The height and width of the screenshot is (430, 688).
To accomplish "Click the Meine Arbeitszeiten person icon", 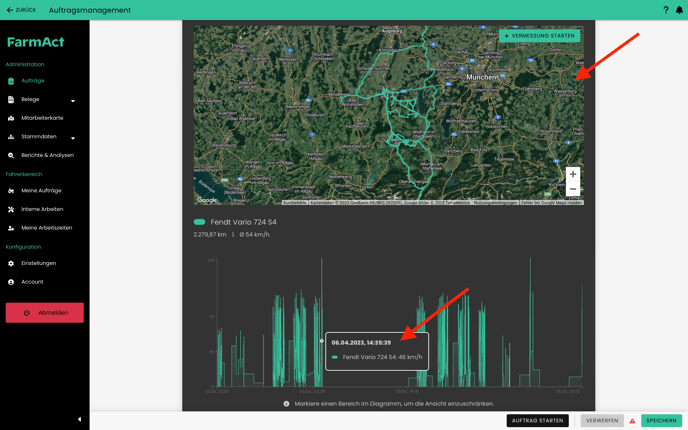I will [x=11, y=228].
